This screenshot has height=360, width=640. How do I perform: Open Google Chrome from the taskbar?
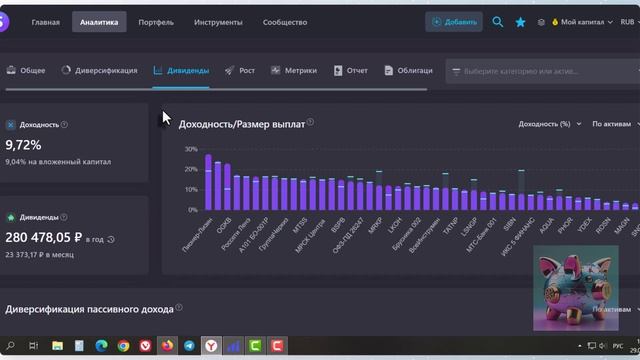123,346
